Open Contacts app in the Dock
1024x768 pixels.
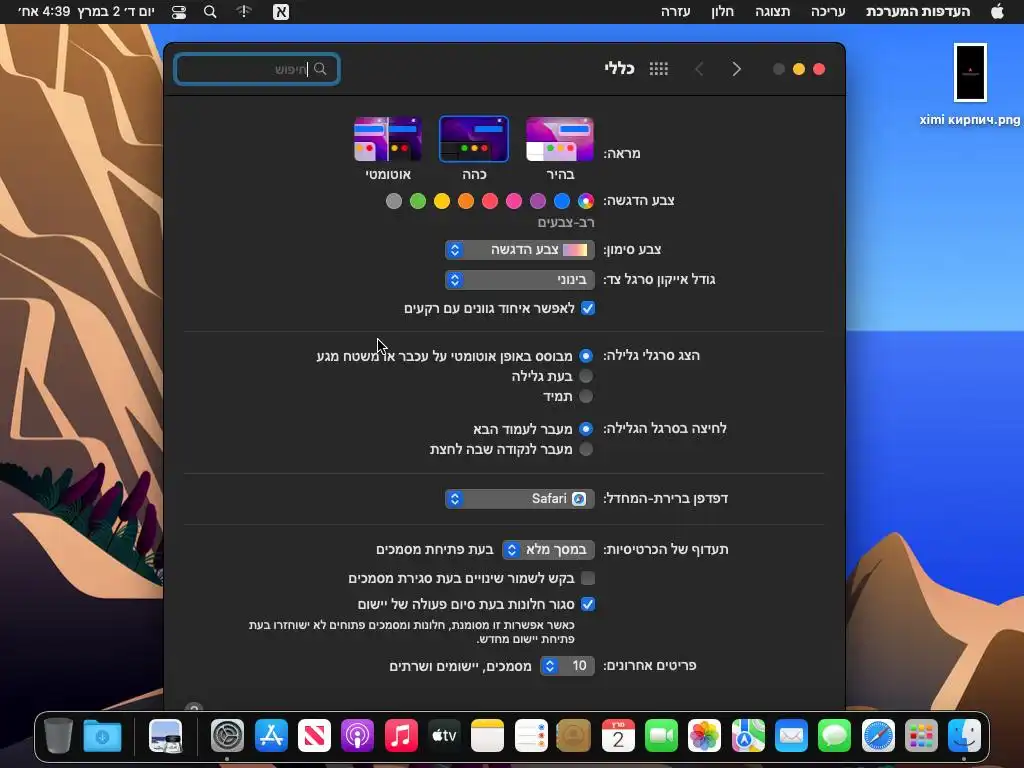[573, 736]
